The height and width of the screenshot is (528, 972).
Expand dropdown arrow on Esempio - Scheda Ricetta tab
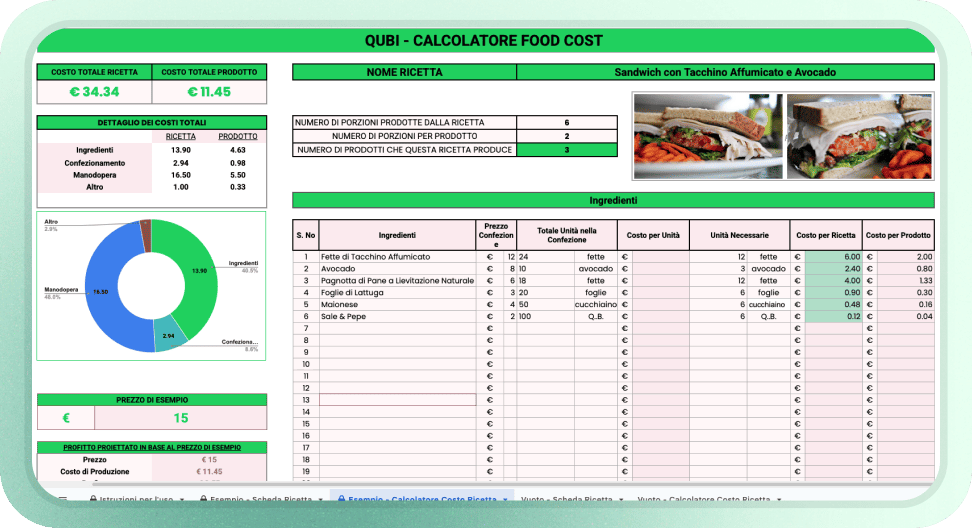pyautogui.click(x=318, y=498)
